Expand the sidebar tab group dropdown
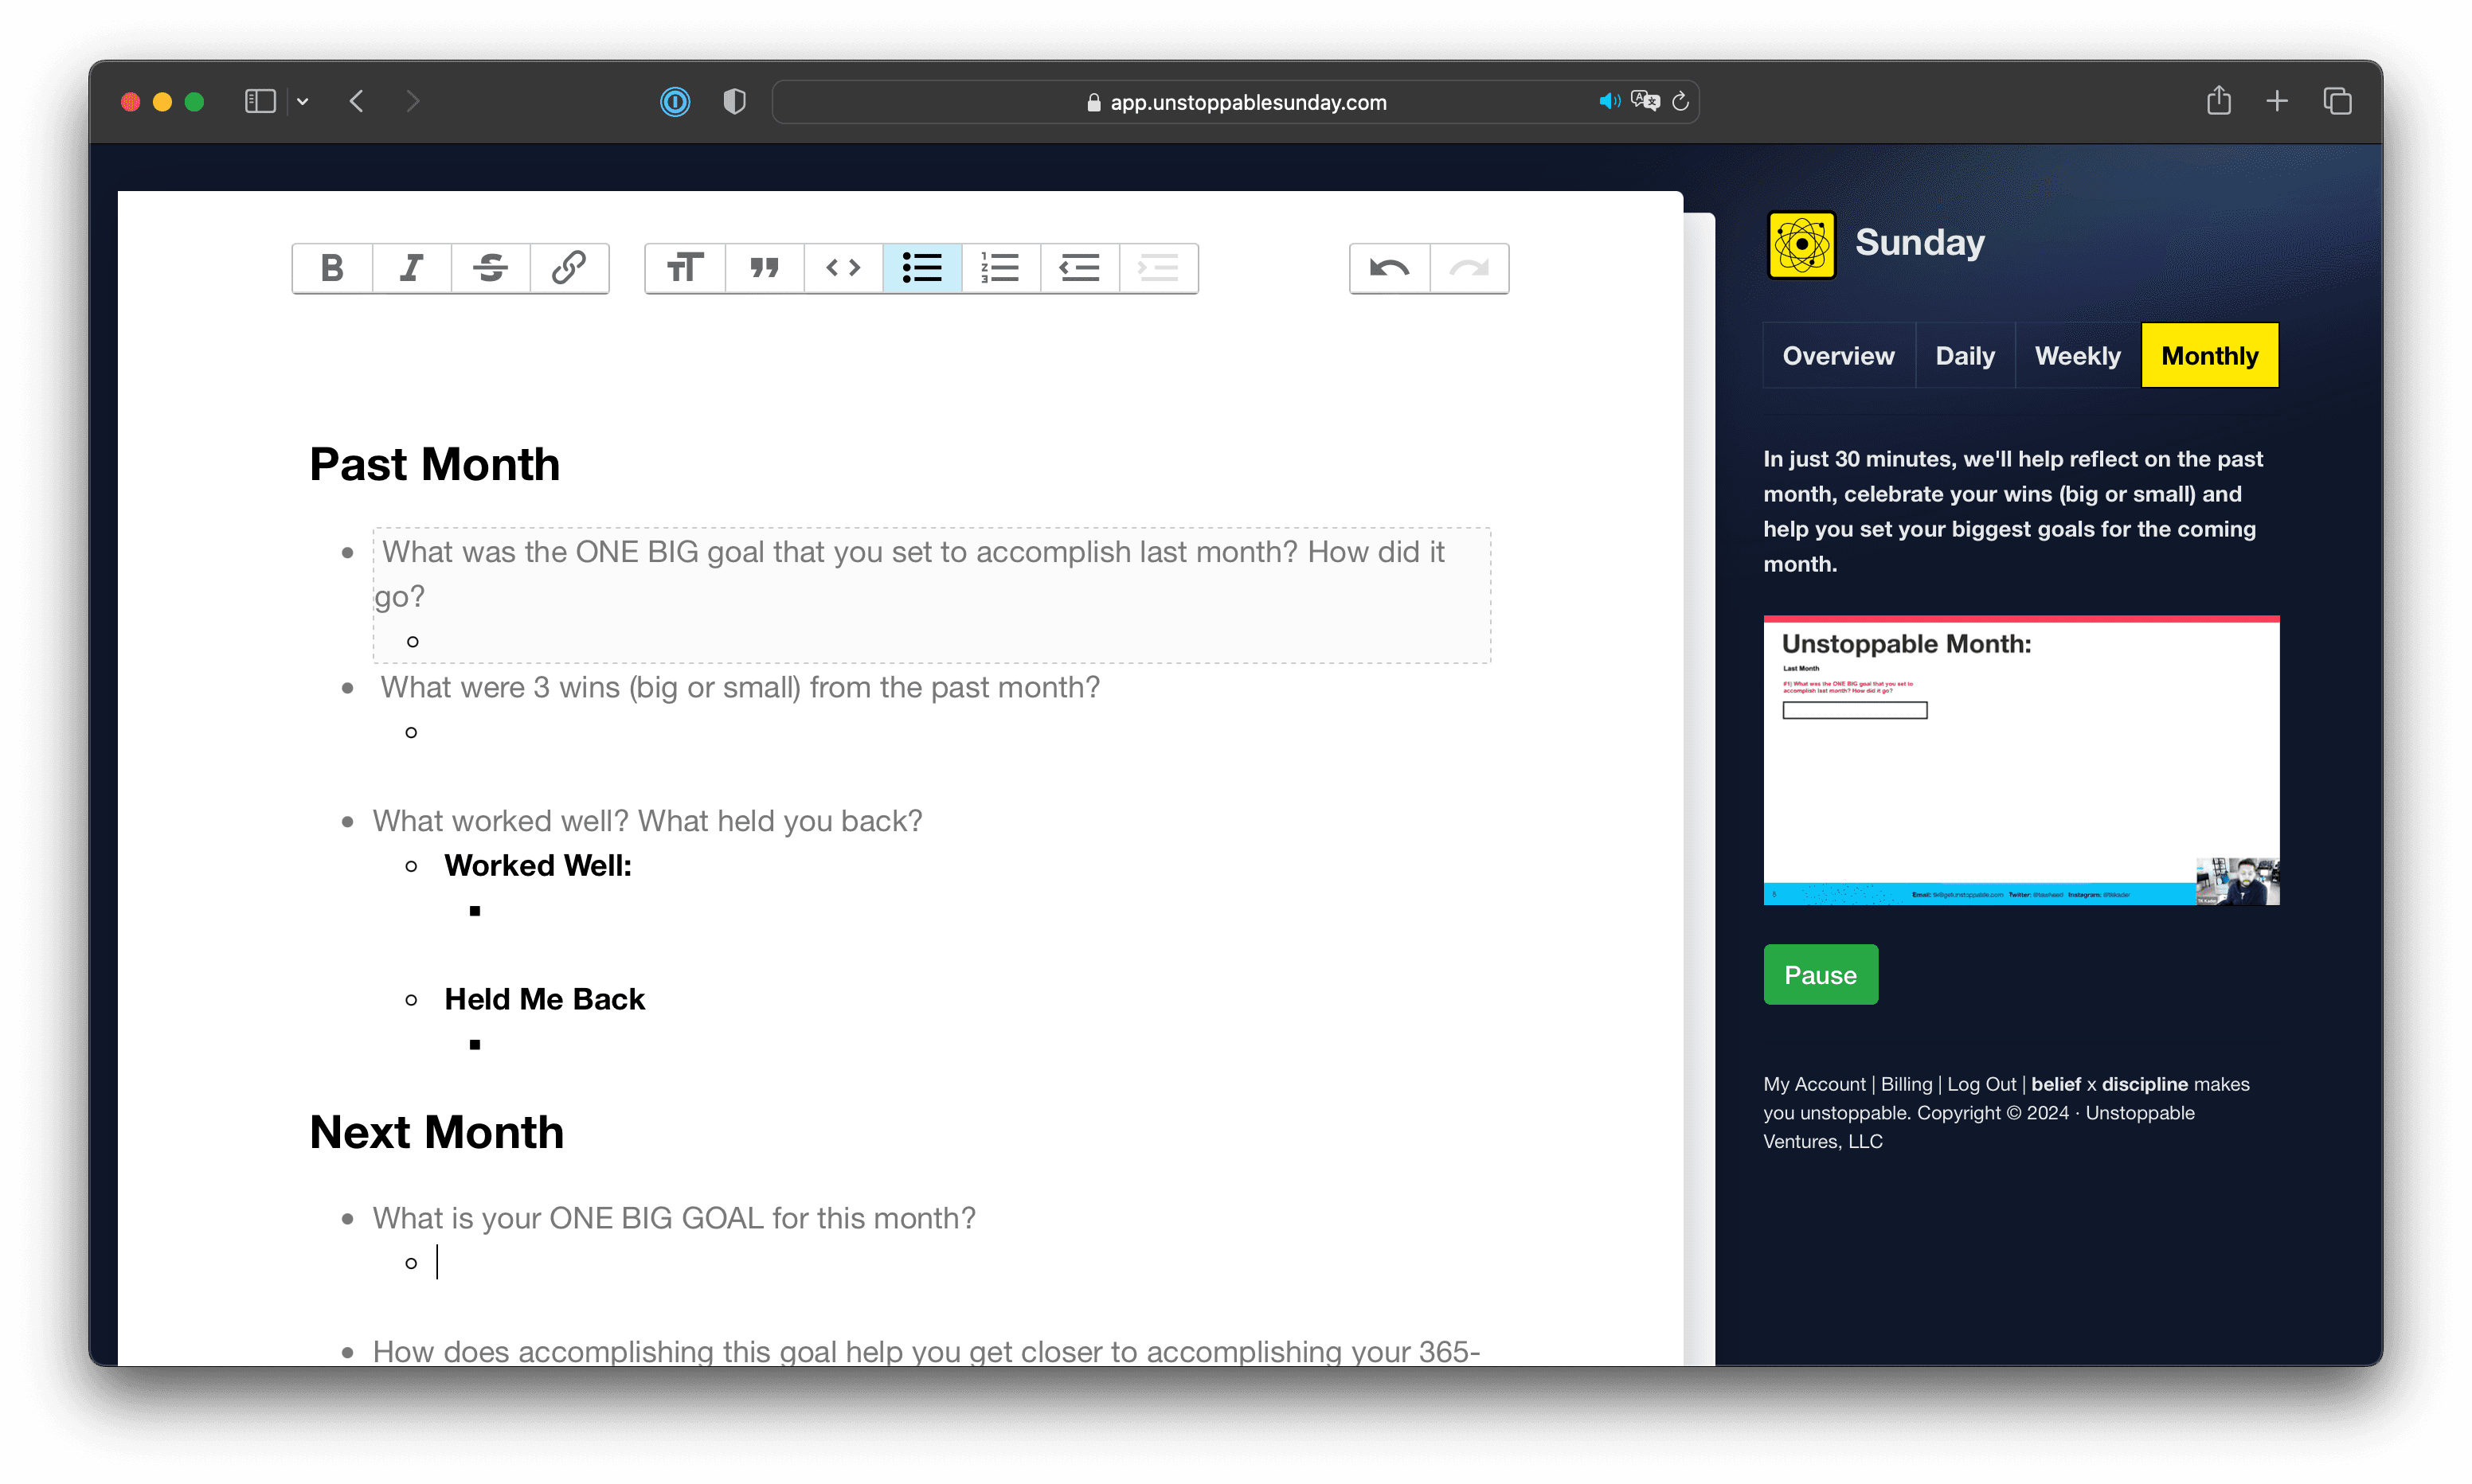The height and width of the screenshot is (1484, 2472). 302,101
